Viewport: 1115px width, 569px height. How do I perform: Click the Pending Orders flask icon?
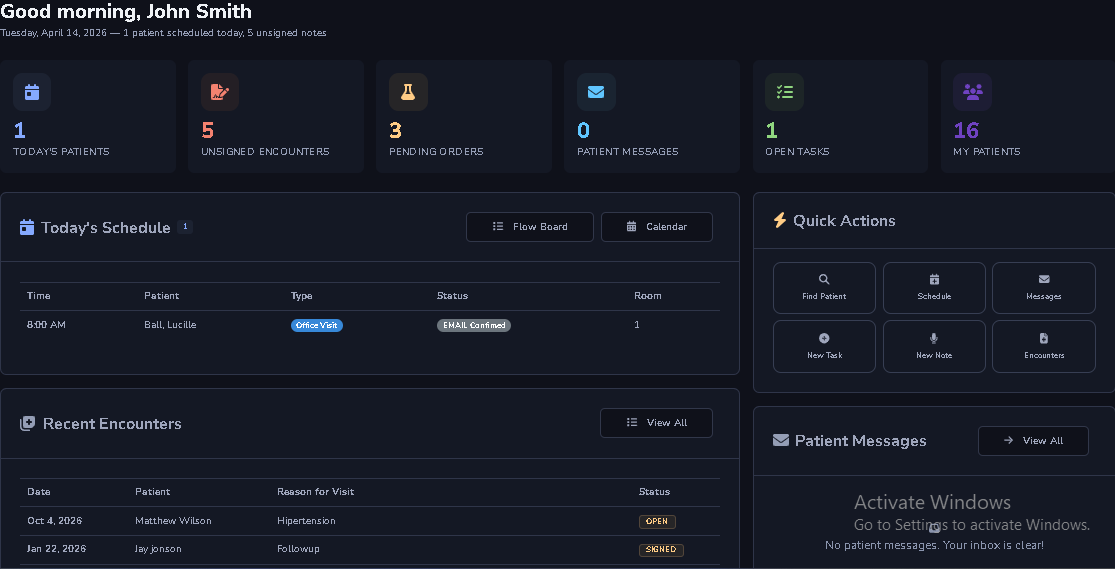click(x=408, y=92)
